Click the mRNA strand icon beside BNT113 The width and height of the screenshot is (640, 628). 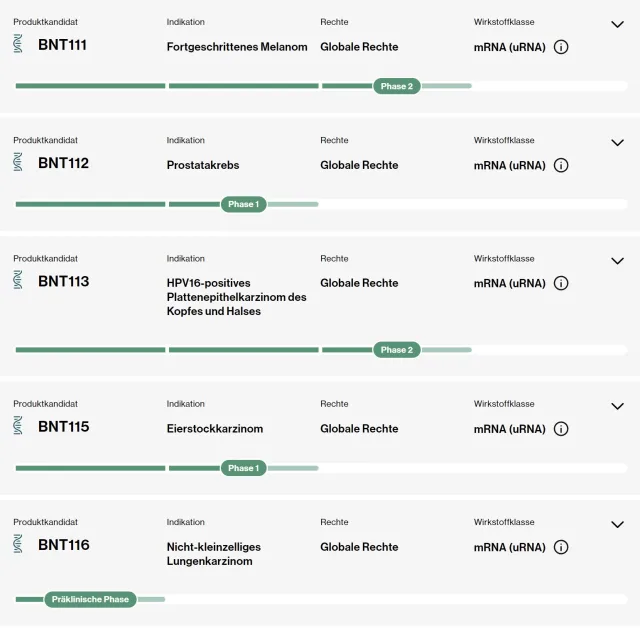point(18,280)
